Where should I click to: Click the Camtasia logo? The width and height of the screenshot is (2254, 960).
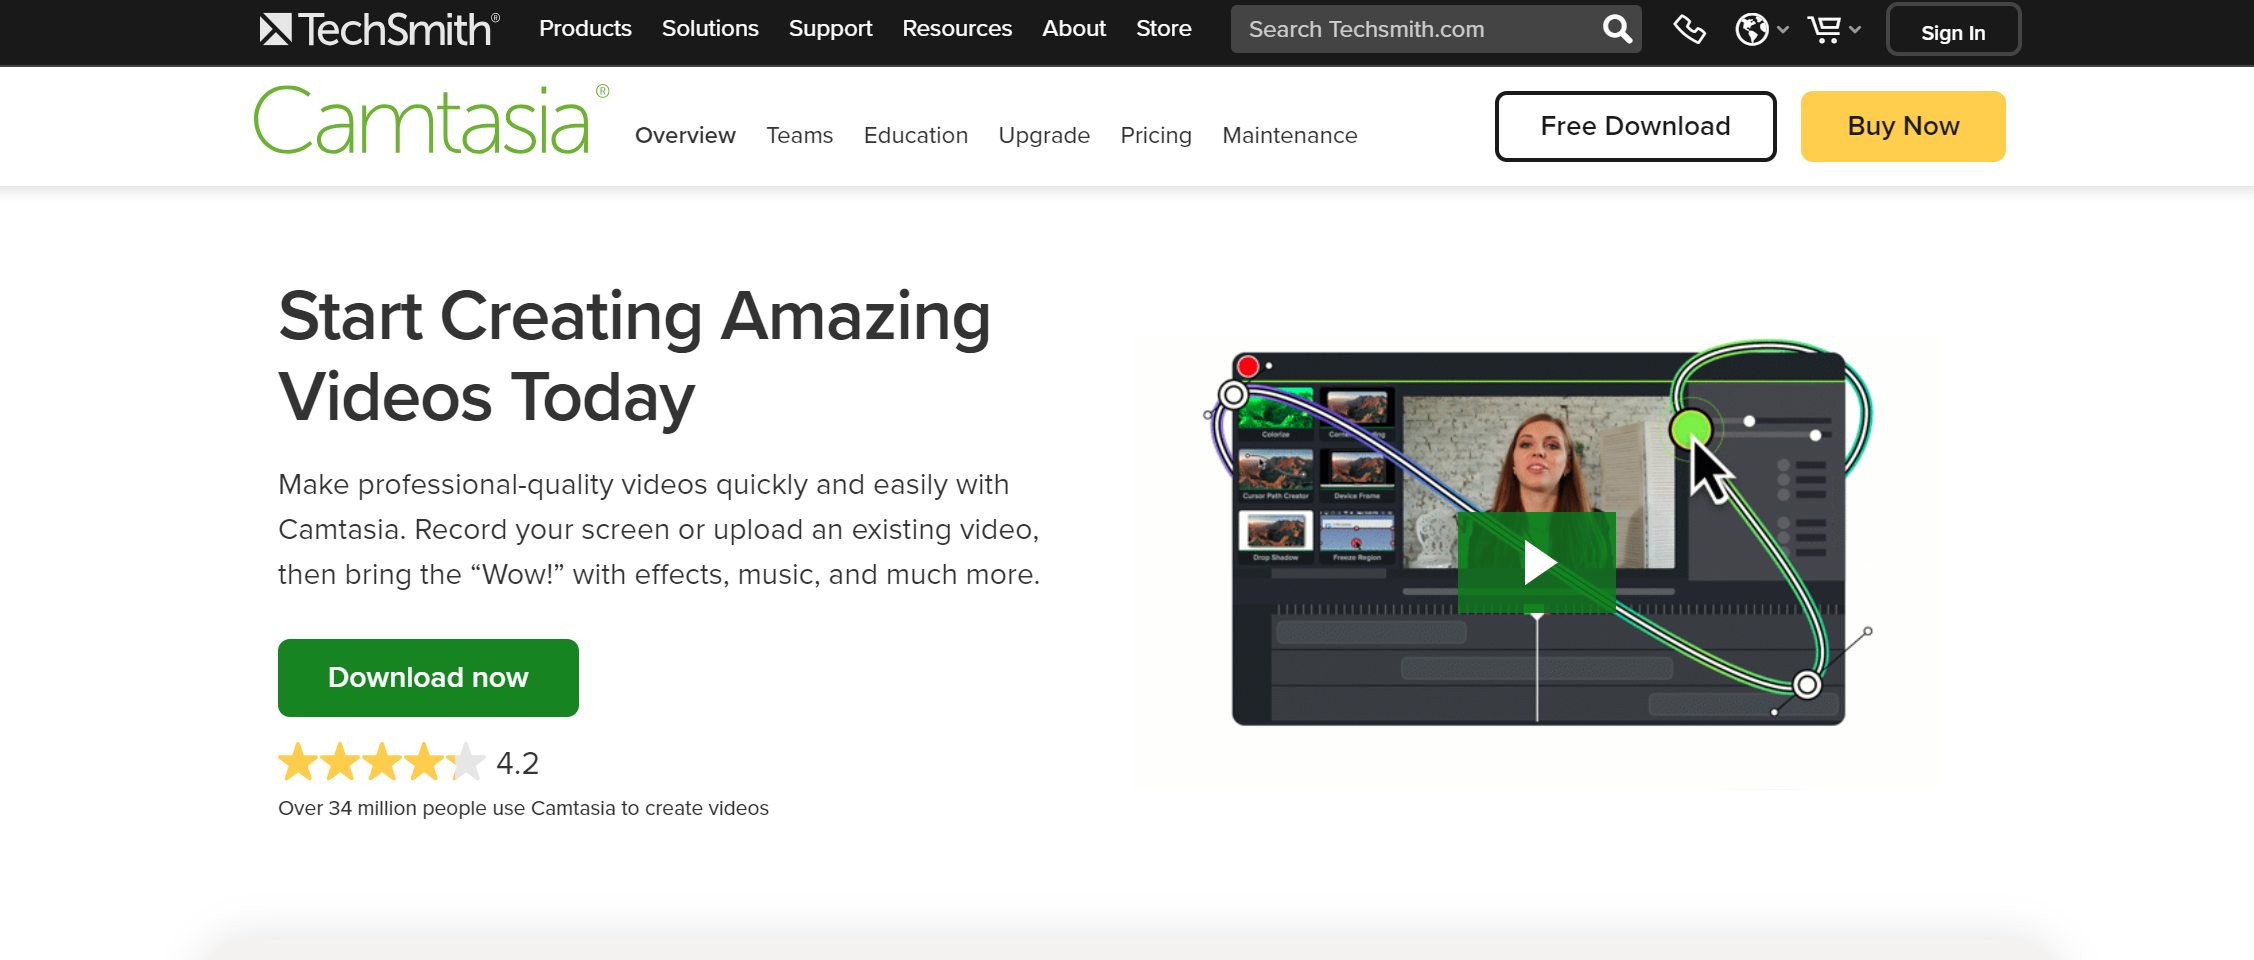[431, 120]
